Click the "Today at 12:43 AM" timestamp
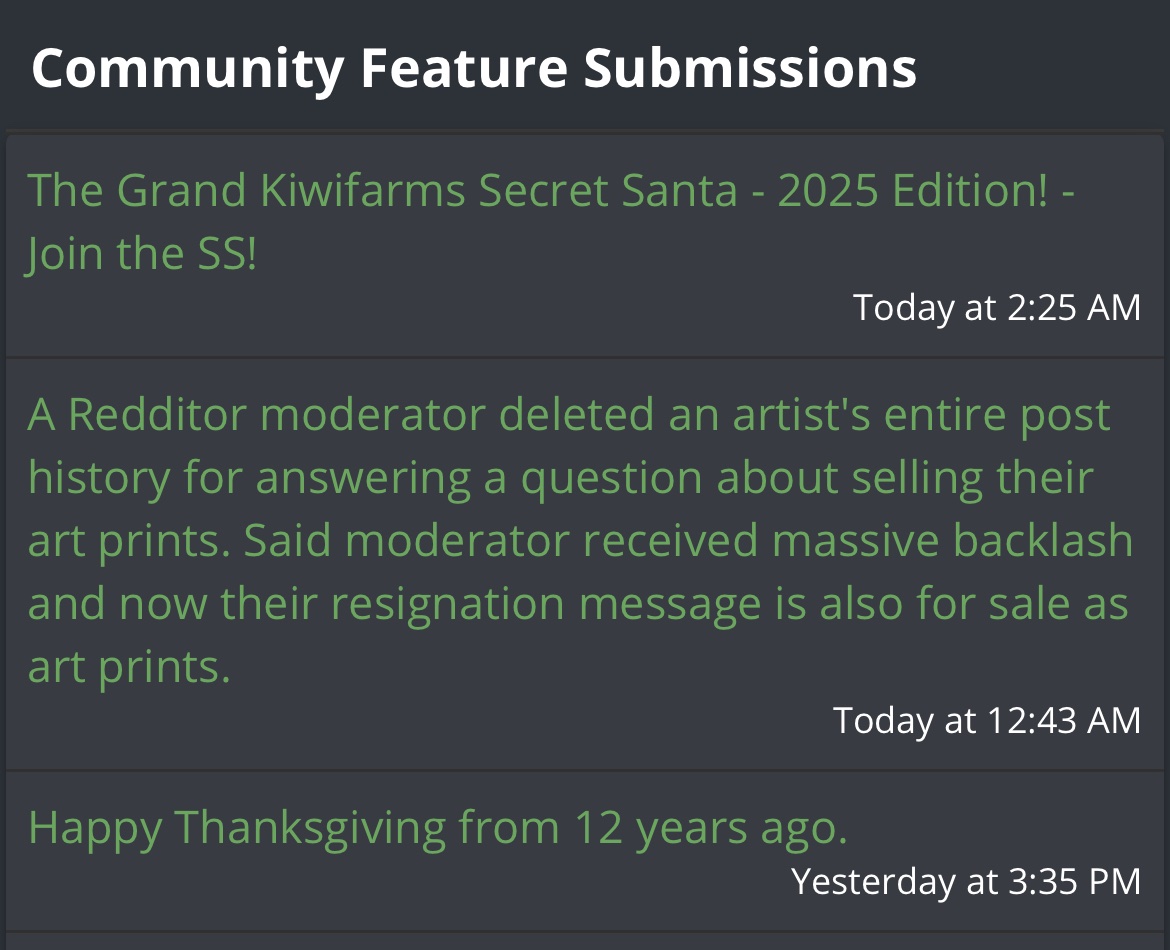Image resolution: width=1170 pixels, height=950 pixels. point(987,720)
